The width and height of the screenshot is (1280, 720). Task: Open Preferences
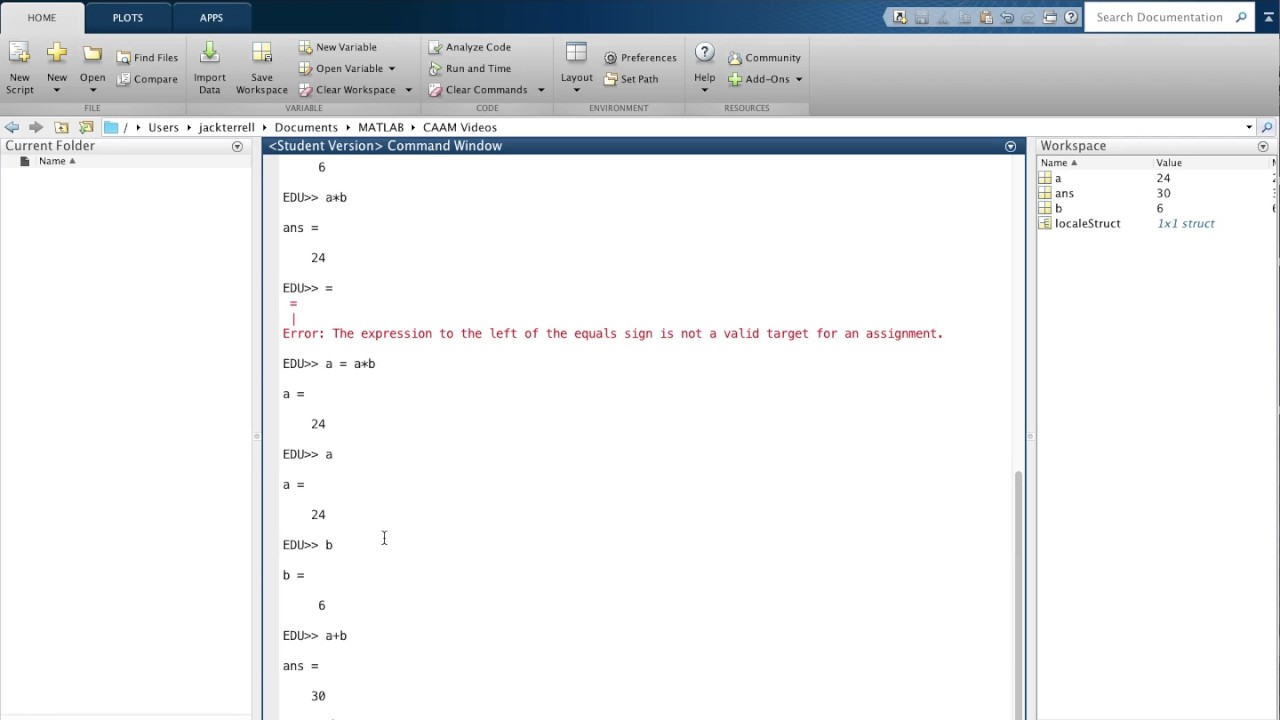click(640, 58)
